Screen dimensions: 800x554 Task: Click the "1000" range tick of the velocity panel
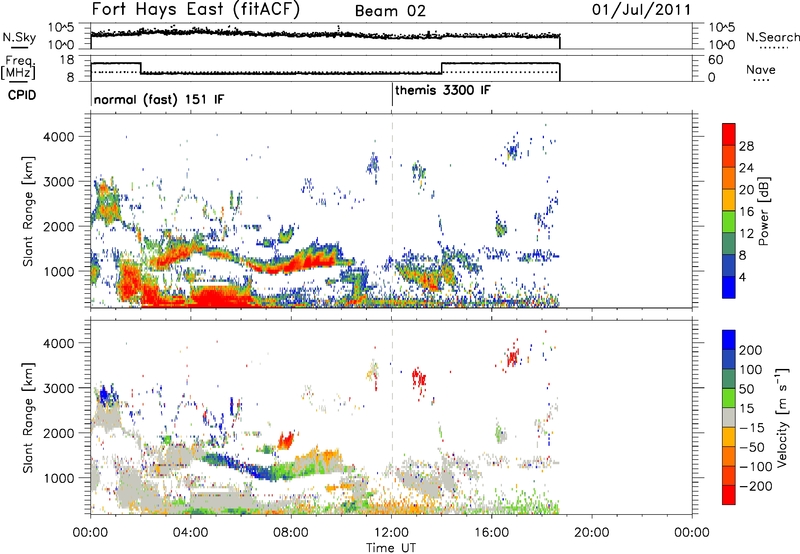click(x=58, y=478)
